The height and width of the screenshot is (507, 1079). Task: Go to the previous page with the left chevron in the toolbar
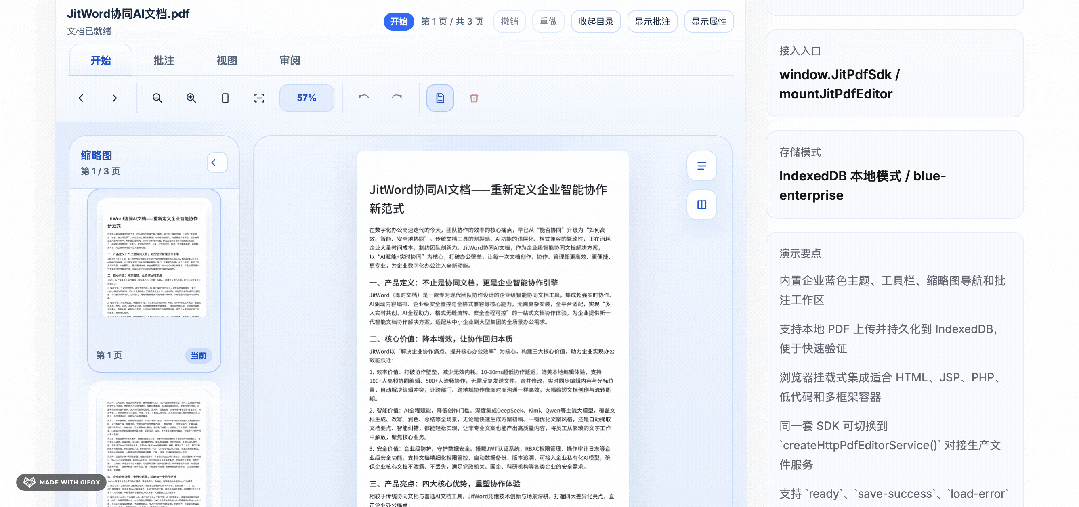[x=81, y=98]
